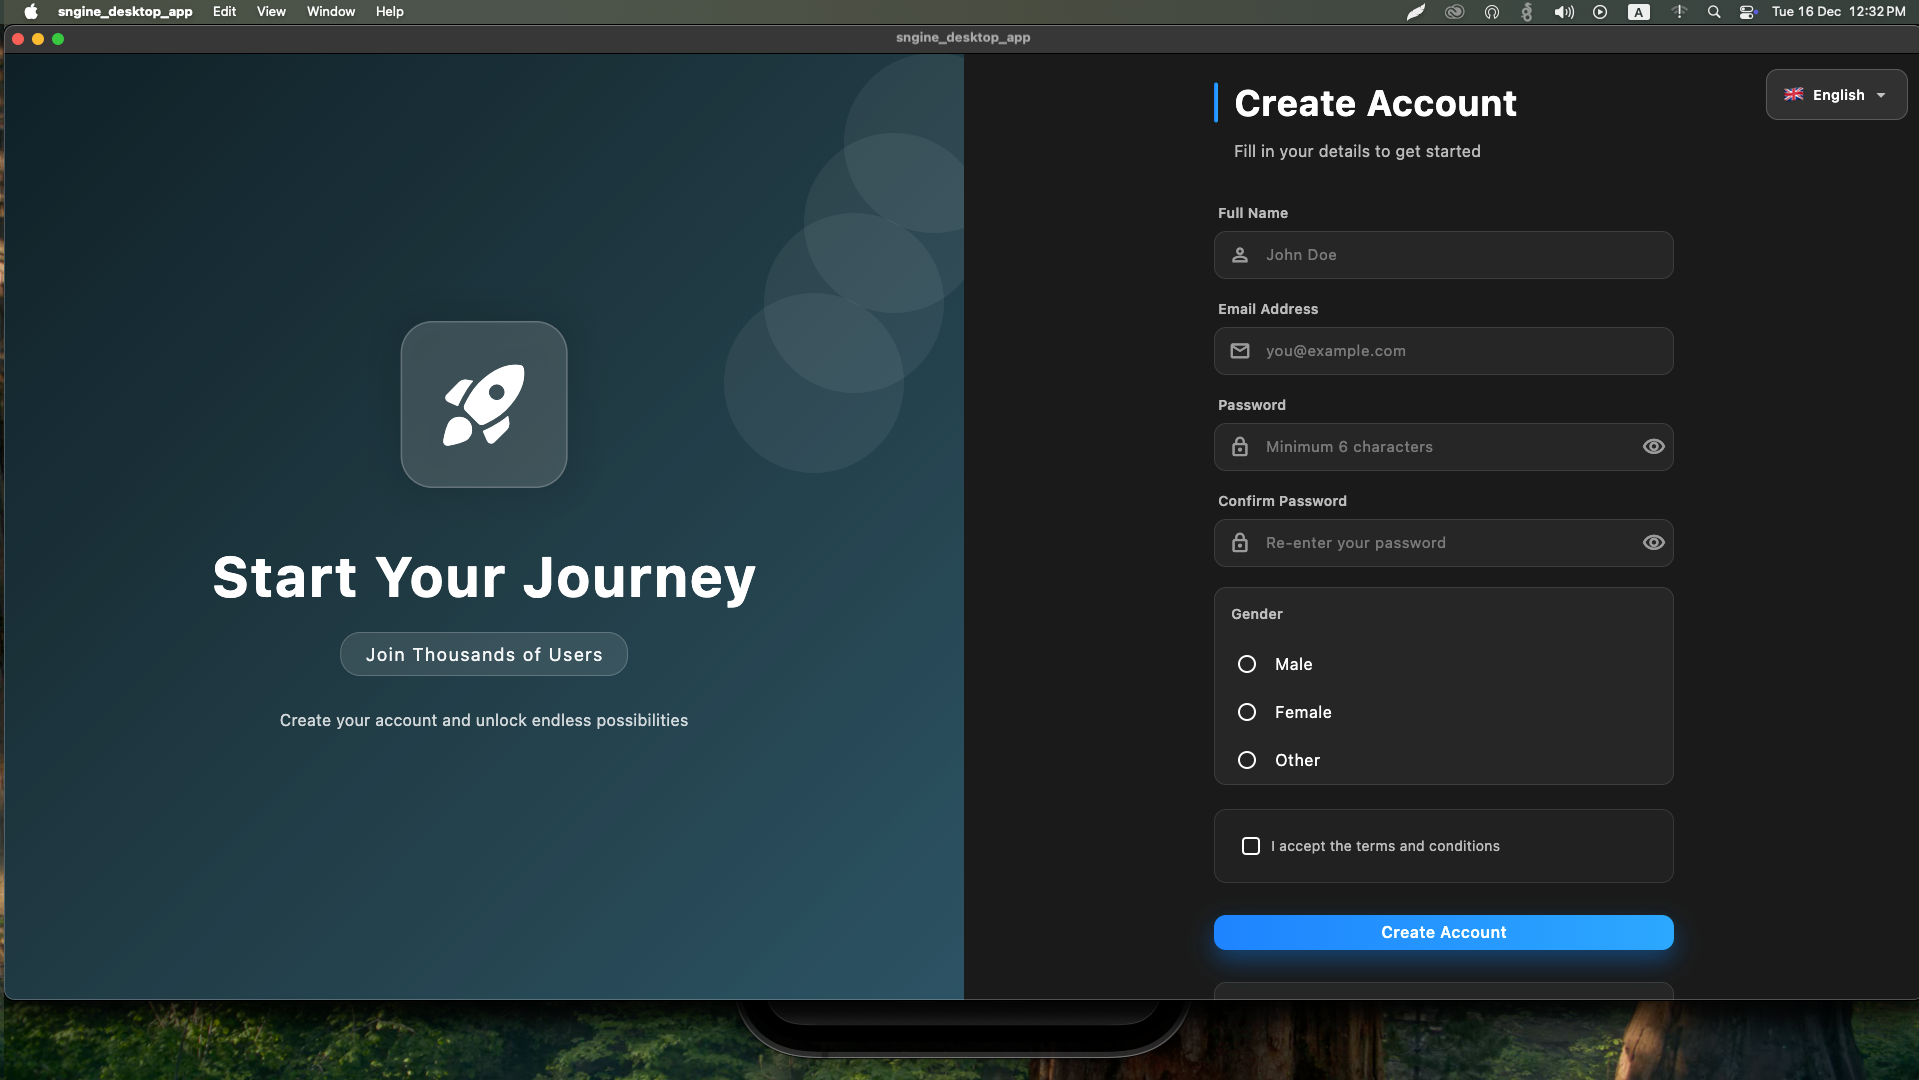Show the password with the eye toggle
The width and height of the screenshot is (1919, 1080).
pyautogui.click(x=1653, y=447)
